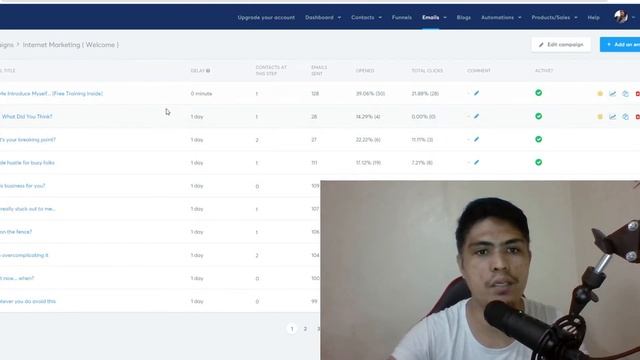Image resolution: width=640 pixels, height=360 pixels.
Task: Edit comment pencil for 'Introduce Myself' email
Action: click(476, 93)
